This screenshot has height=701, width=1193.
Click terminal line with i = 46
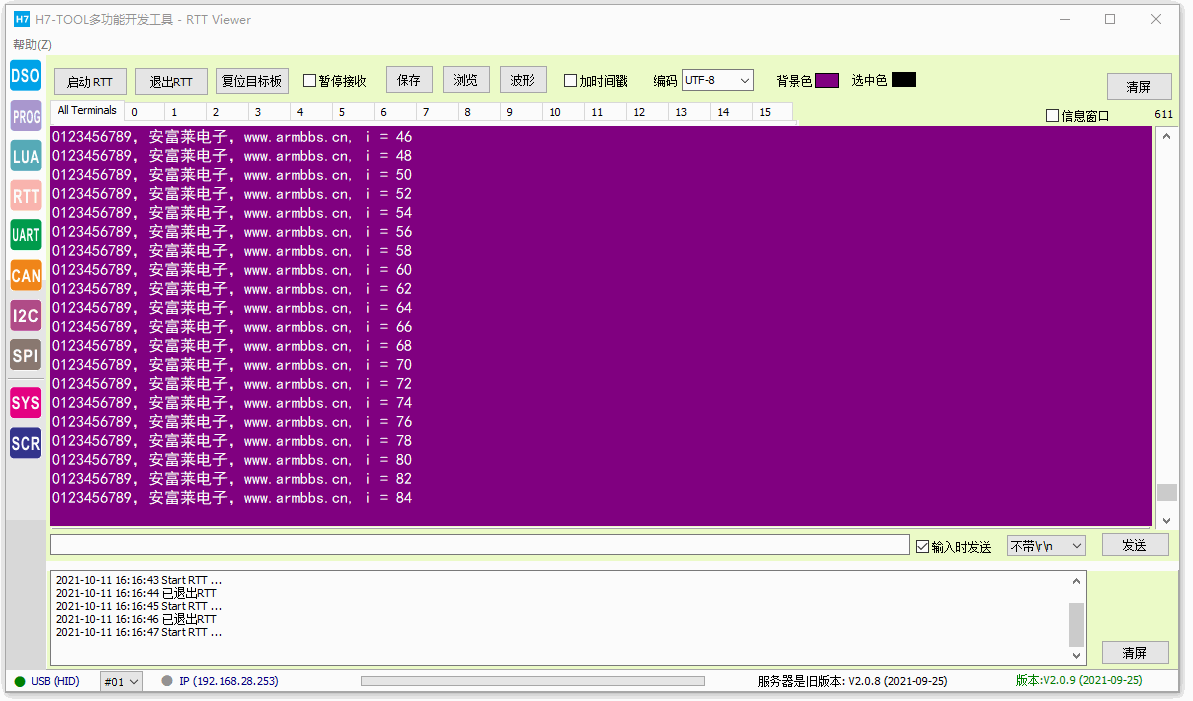tap(231, 137)
